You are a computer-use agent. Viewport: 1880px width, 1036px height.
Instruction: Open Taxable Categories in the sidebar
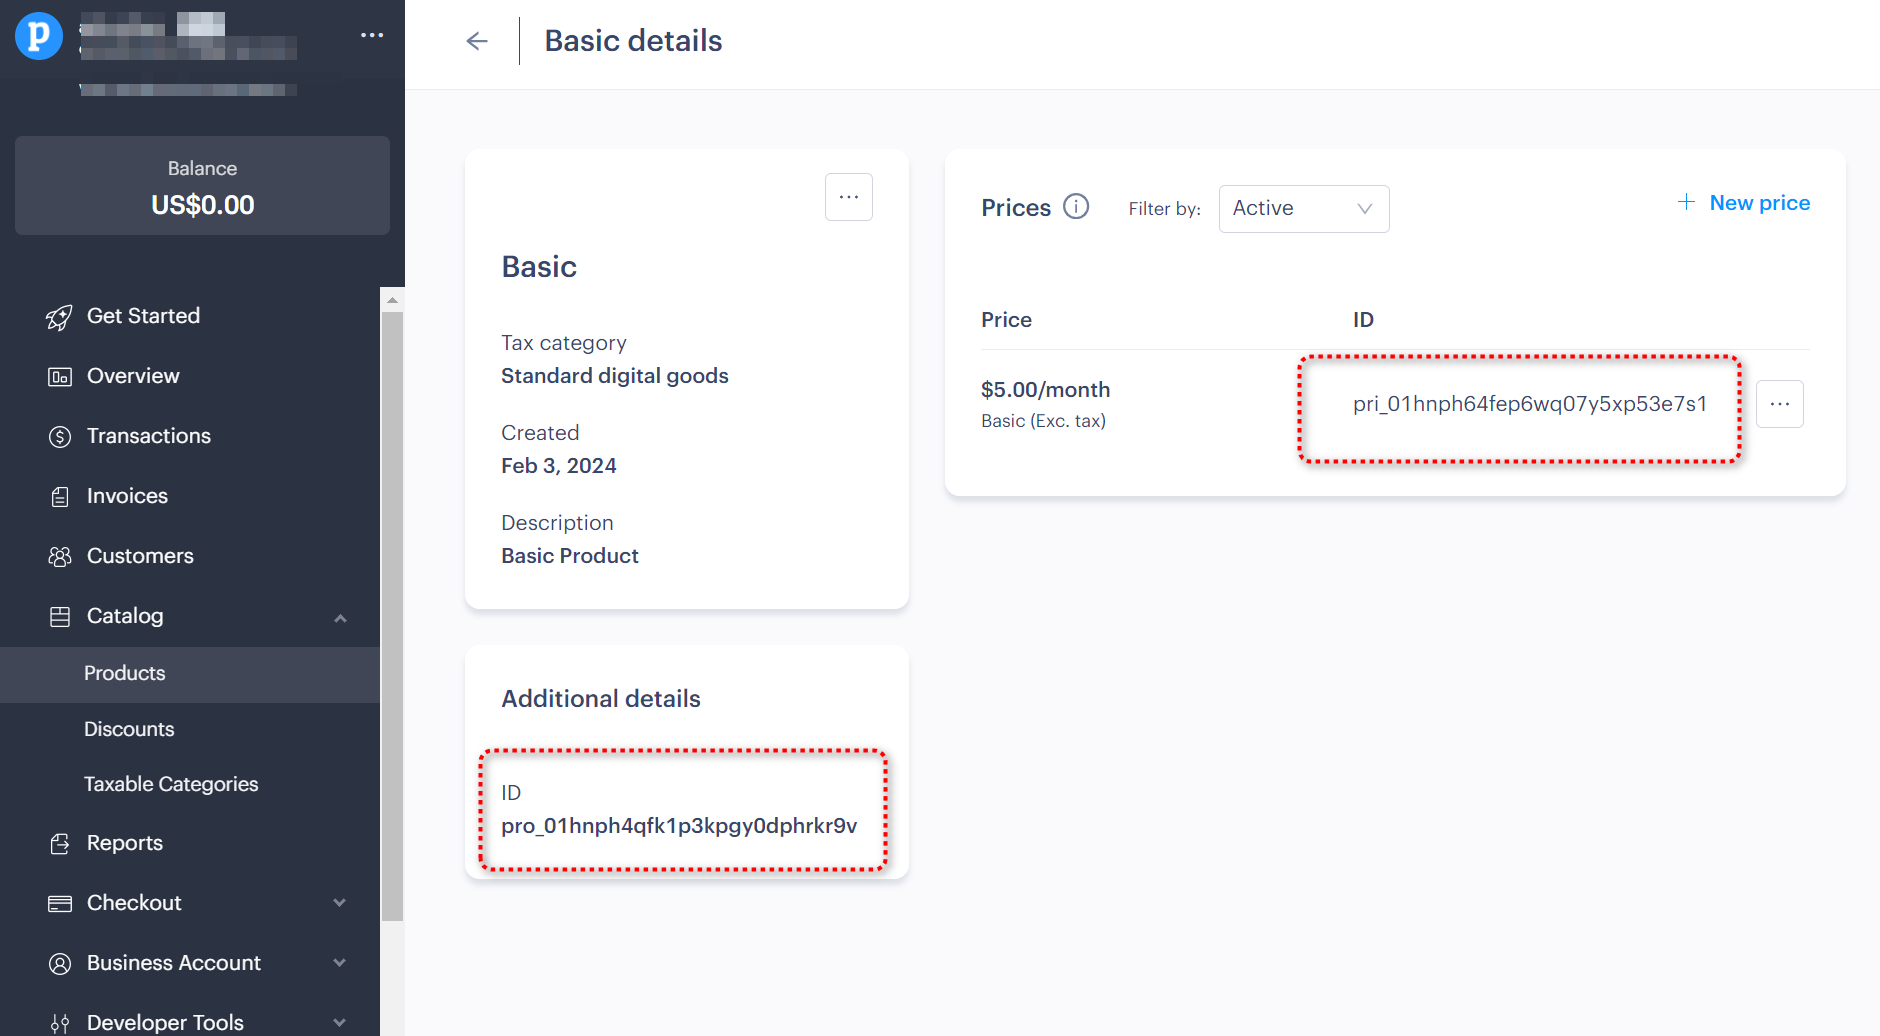[171, 784]
